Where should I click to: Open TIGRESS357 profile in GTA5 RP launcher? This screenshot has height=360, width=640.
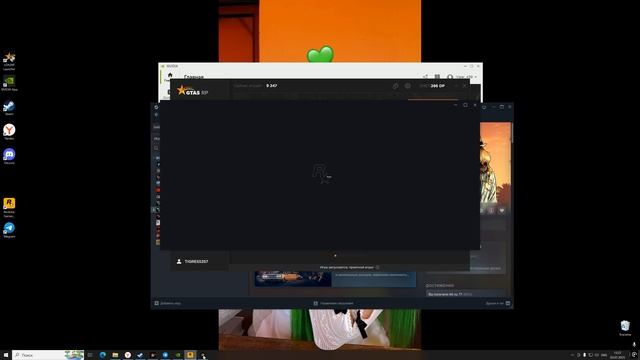point(193,262)
